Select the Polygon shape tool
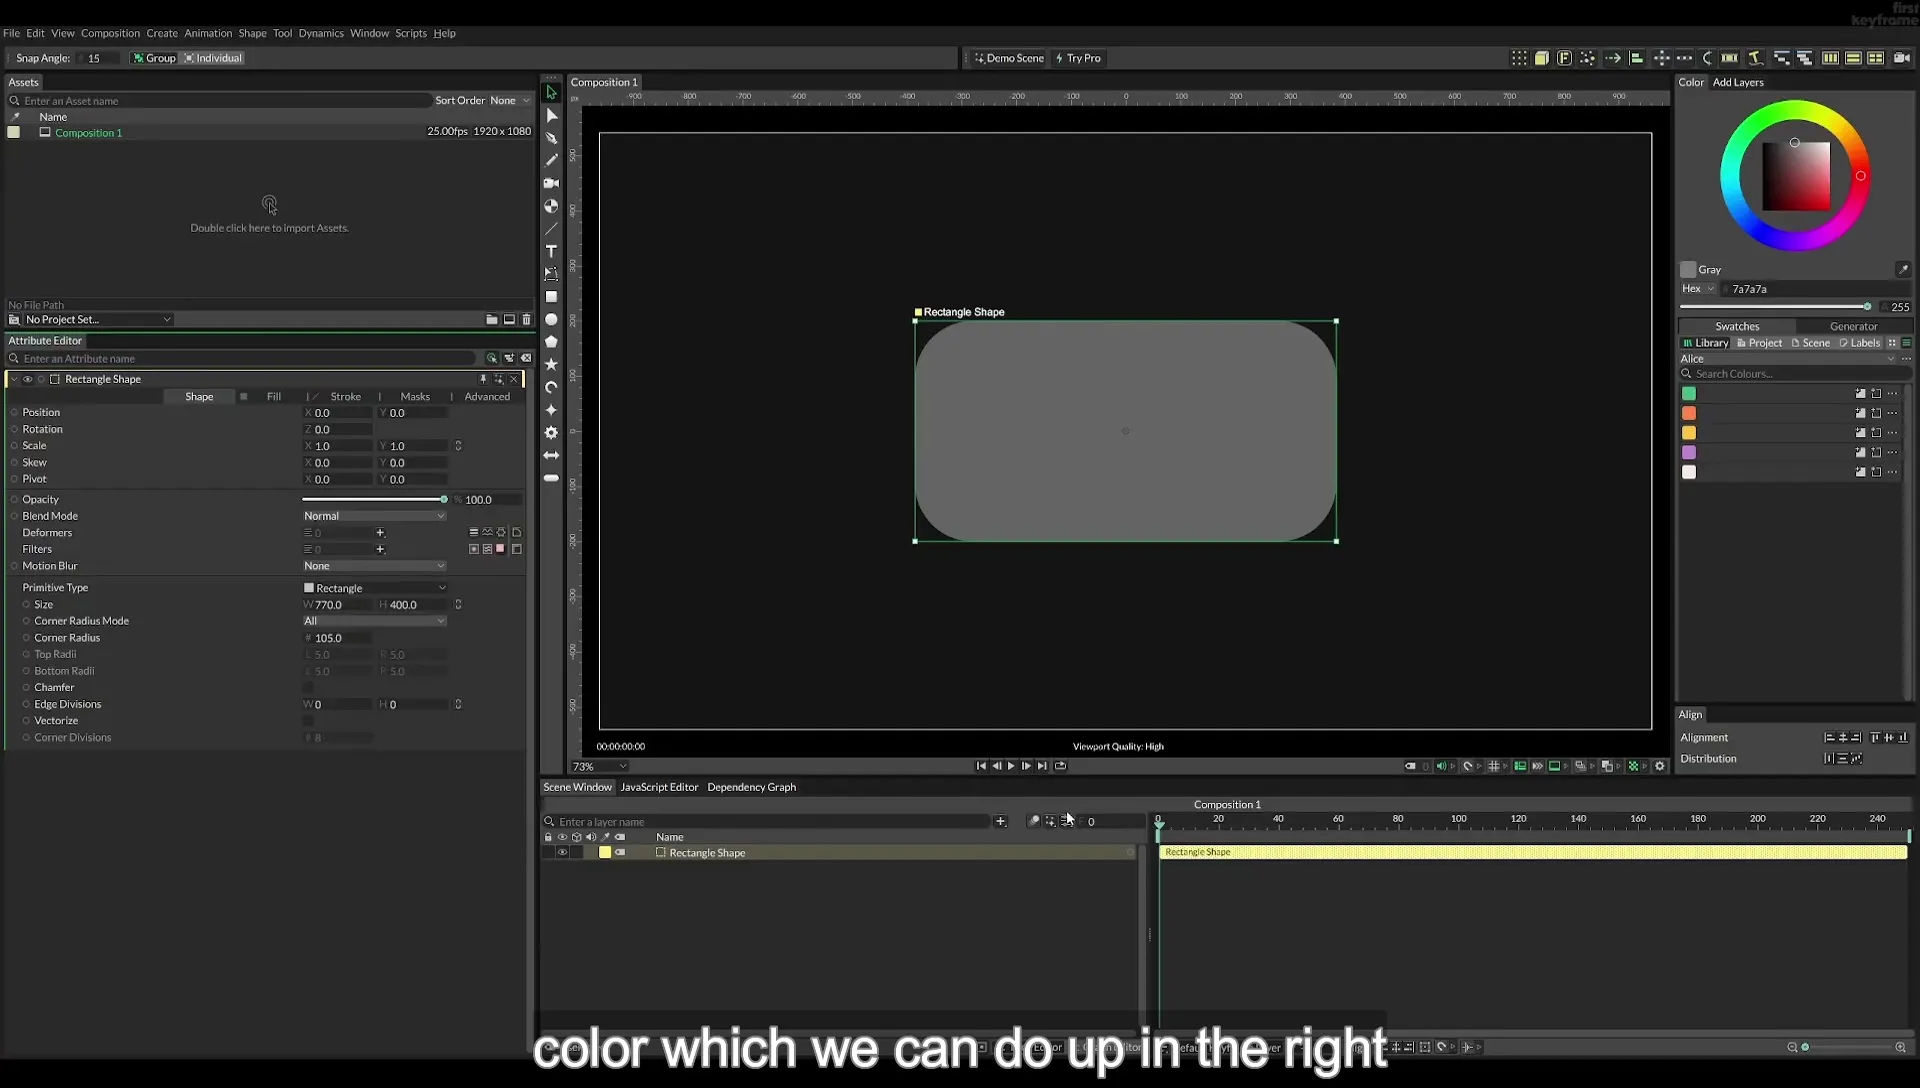 coord(551,342)
